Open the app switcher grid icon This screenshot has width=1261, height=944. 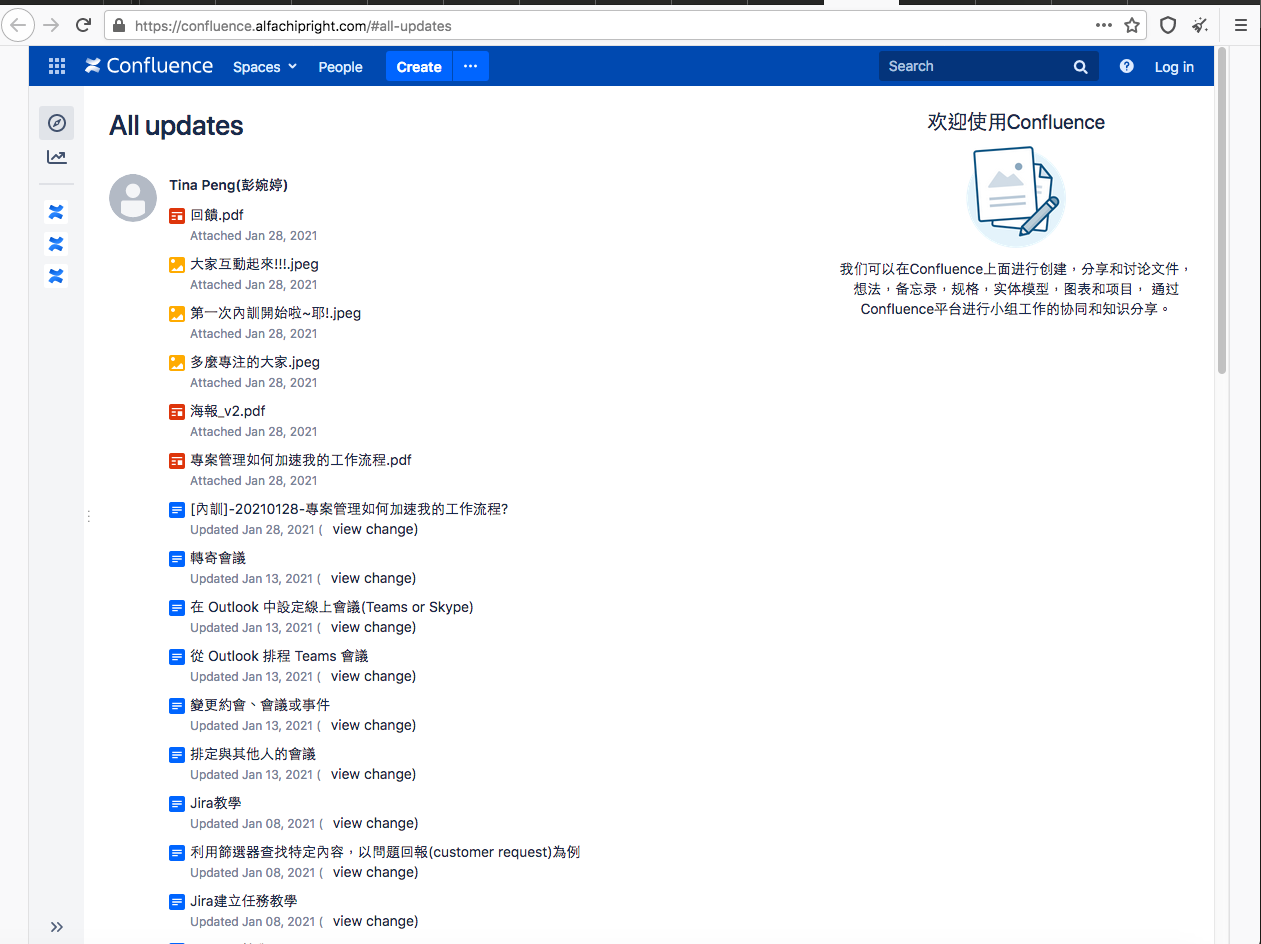(57, 66)
